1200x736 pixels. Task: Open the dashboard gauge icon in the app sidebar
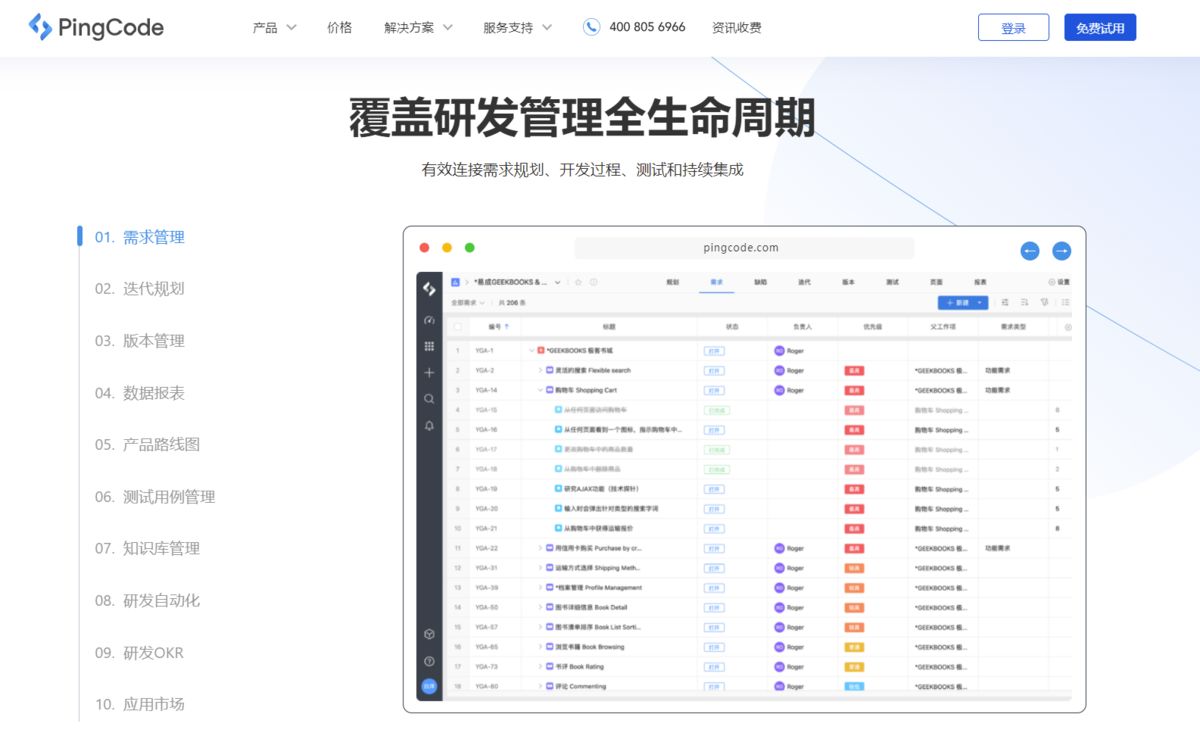[x=429, y=320]
